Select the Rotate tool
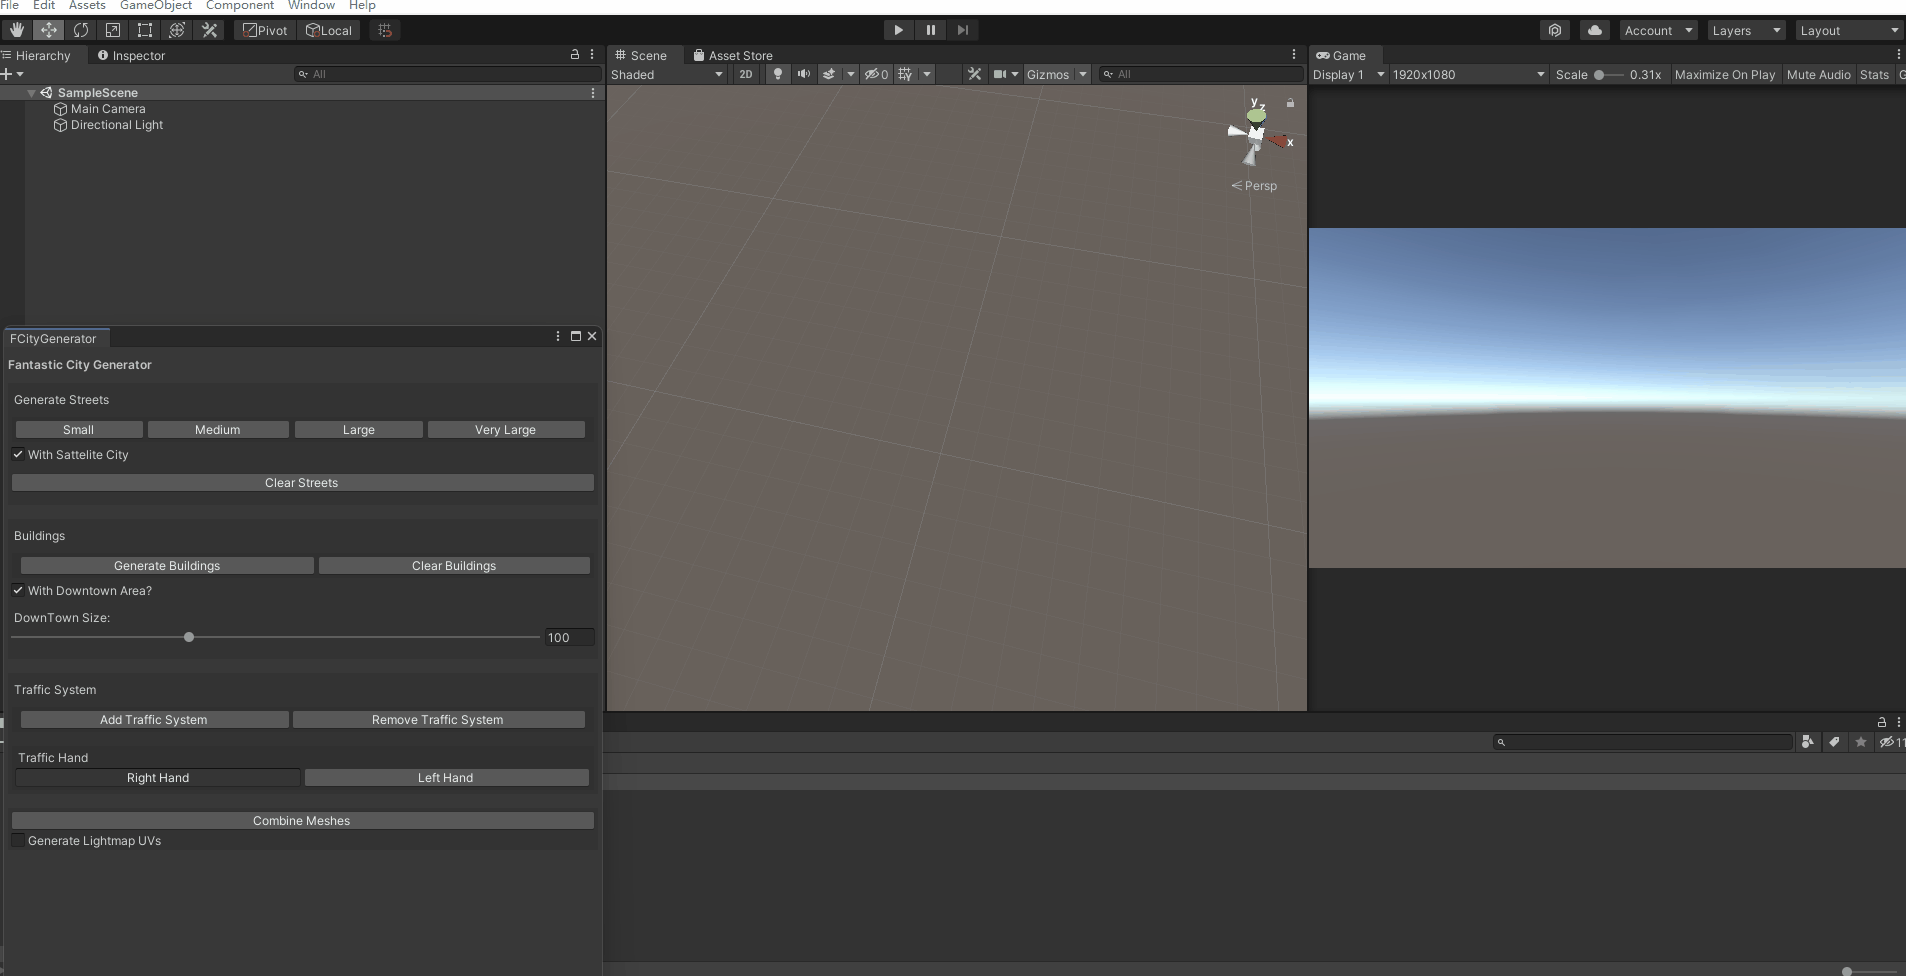 [x=81, y=30]
